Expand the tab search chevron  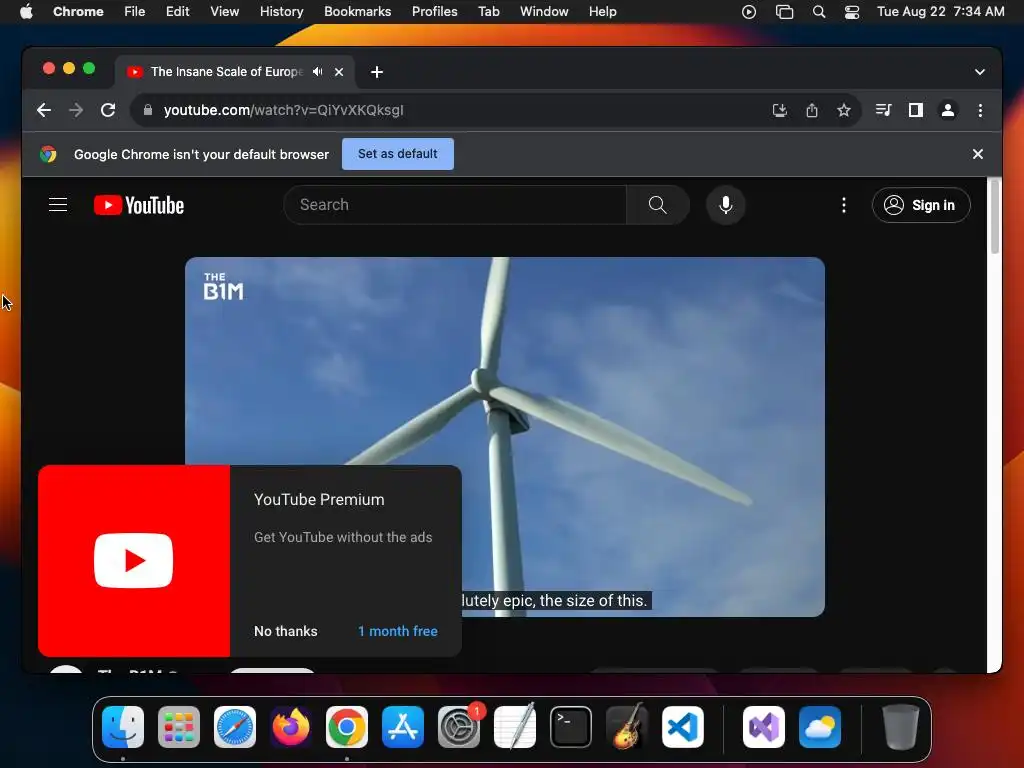[x=980, y=72]
